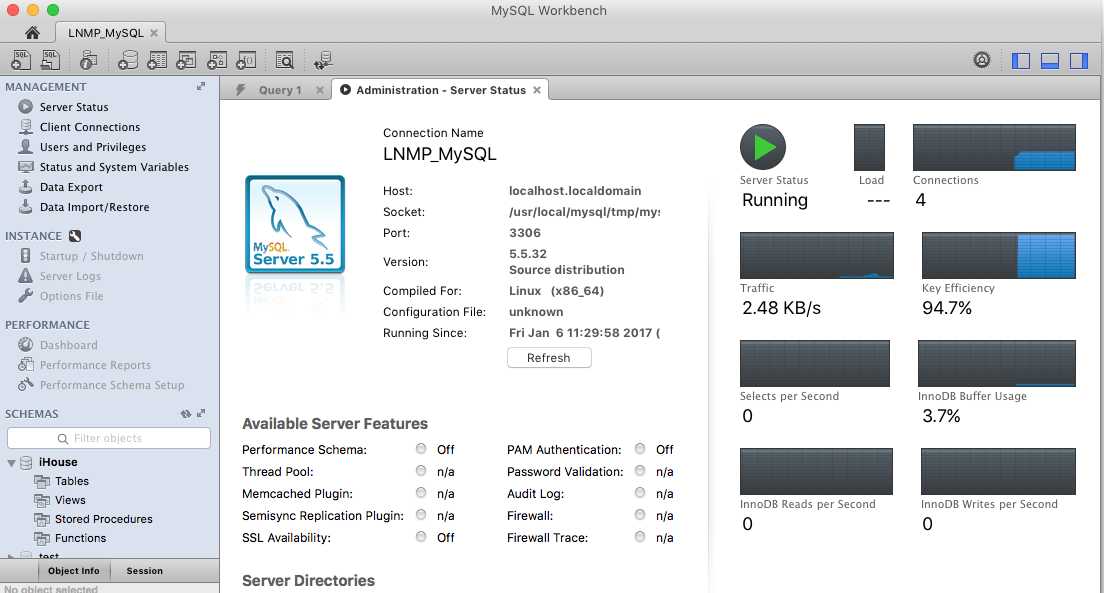Image resolution: width=1104 pixels, height=593 pixels.
Task: Select the Stored Procedures node
Action: coord(103,519)
